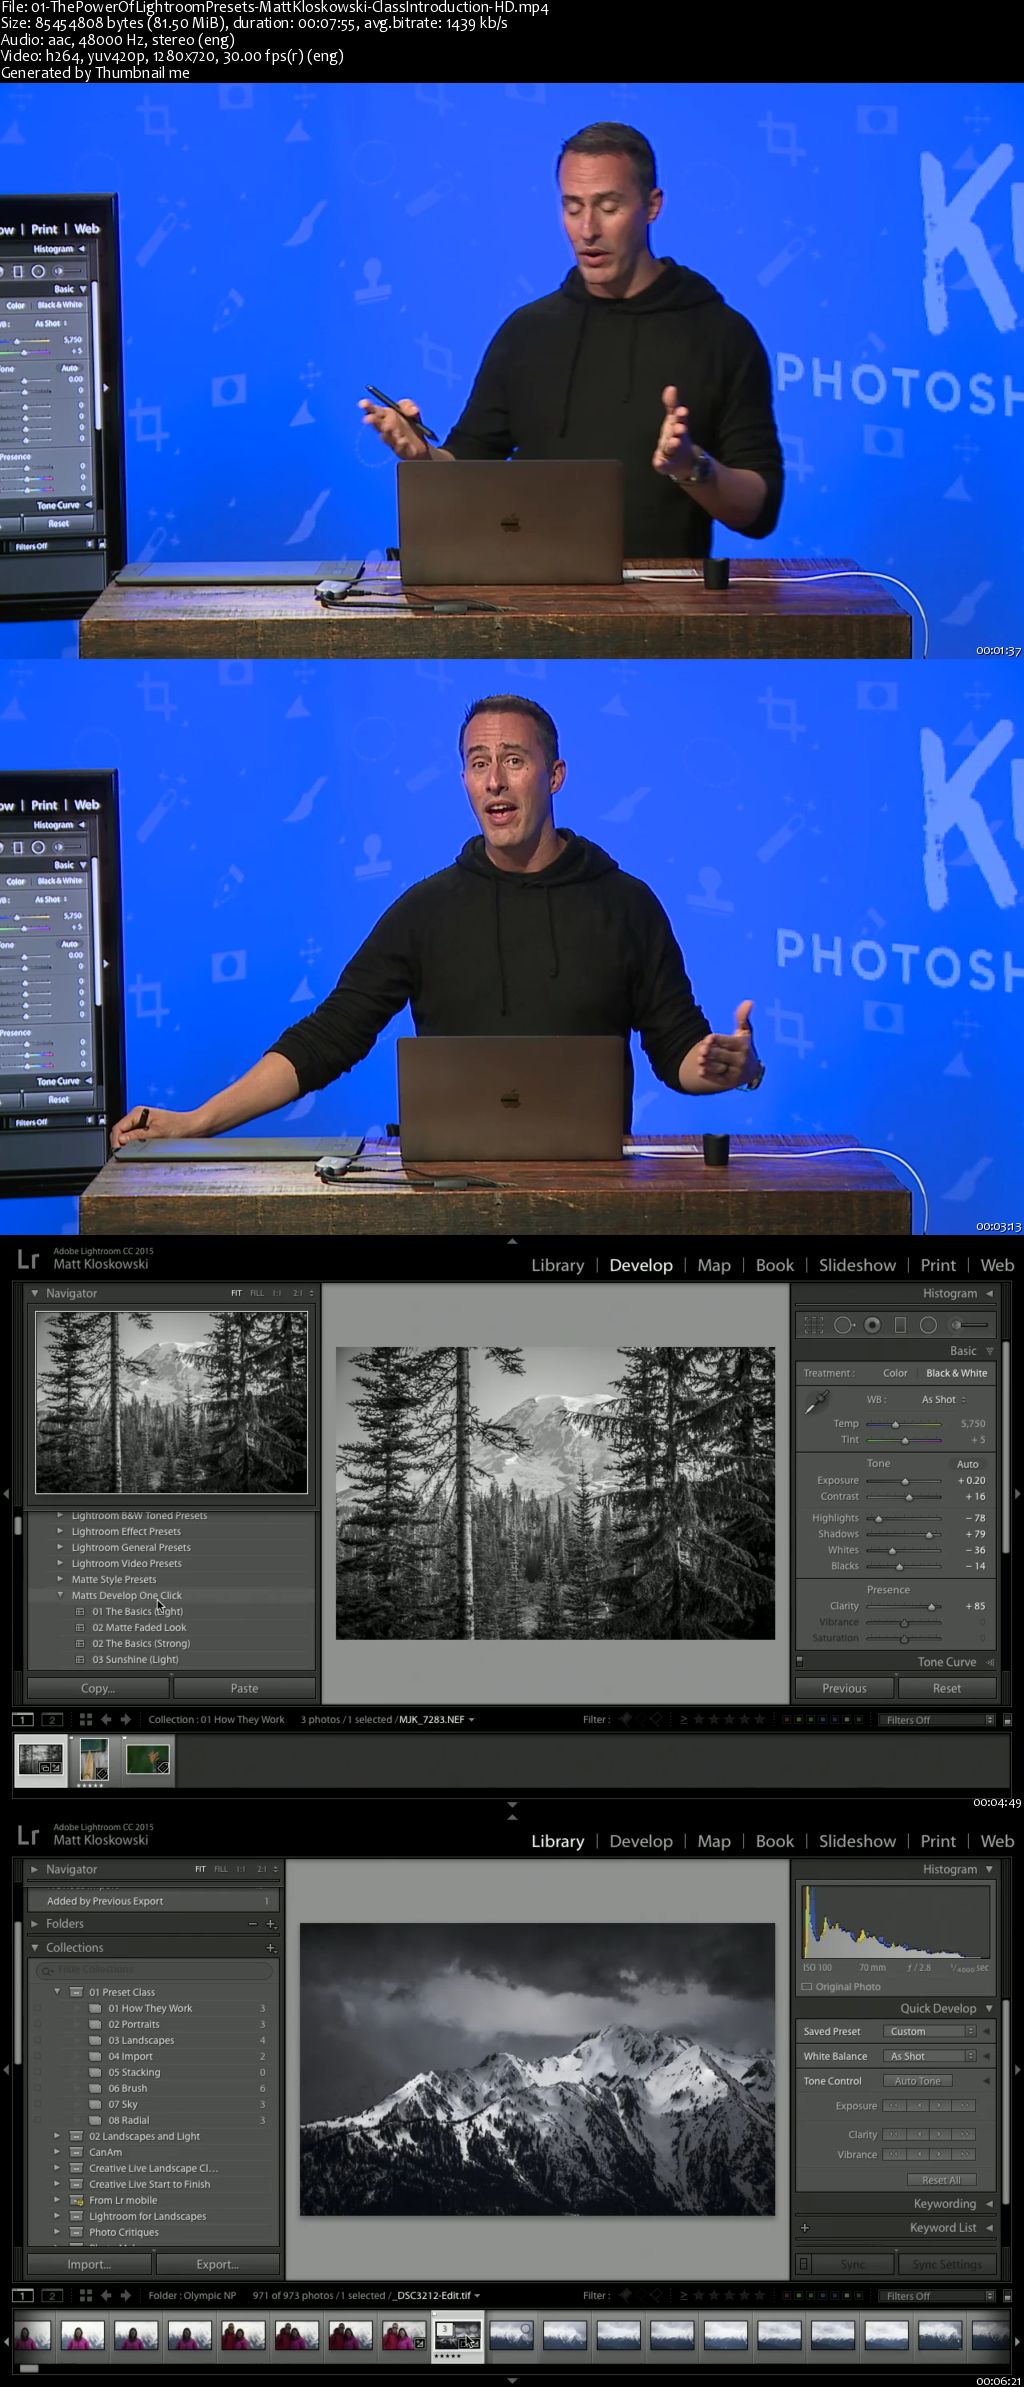Click the "From Lr mobile" collection icon

pos(76,2200)
